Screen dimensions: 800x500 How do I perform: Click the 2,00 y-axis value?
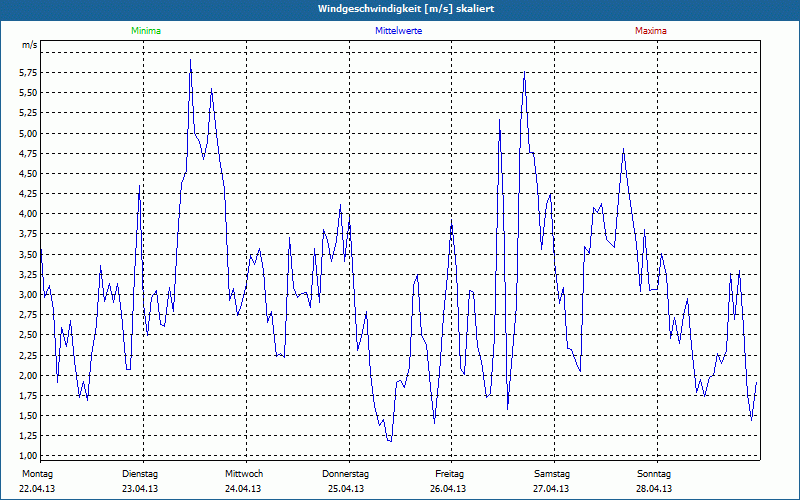click(x=28, y=376)
